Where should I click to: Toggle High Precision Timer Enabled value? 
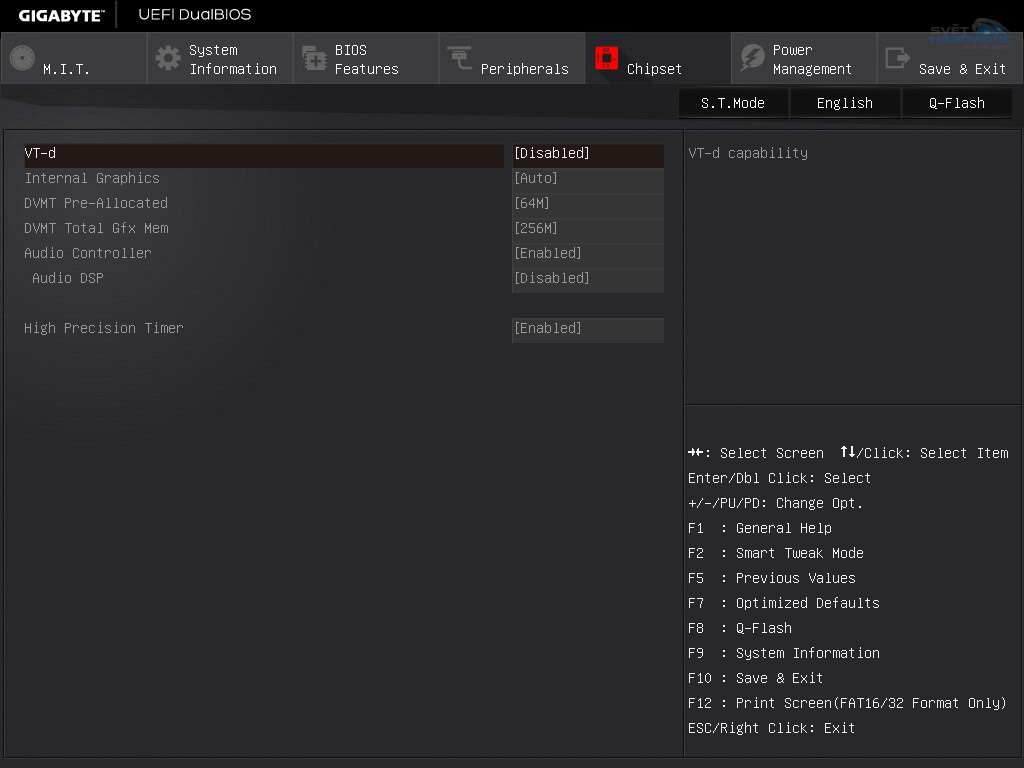click(587, 329)
